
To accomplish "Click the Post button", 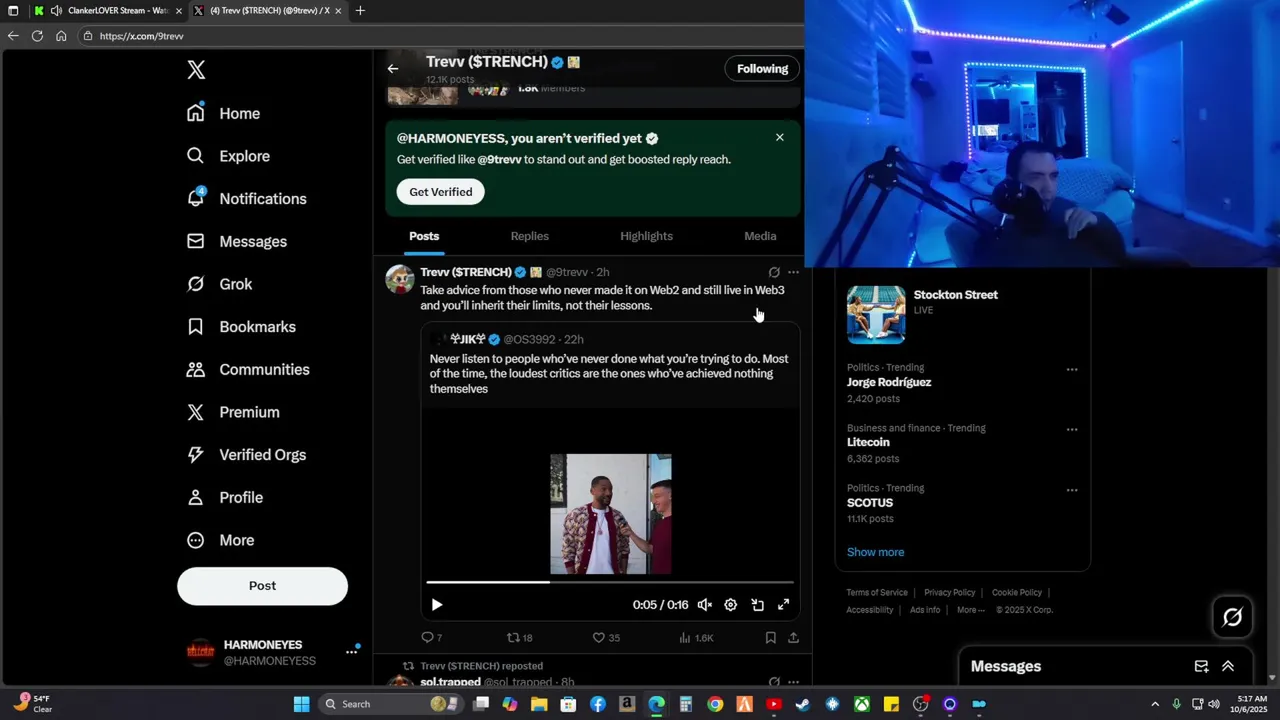I will (x=262, y=586).
